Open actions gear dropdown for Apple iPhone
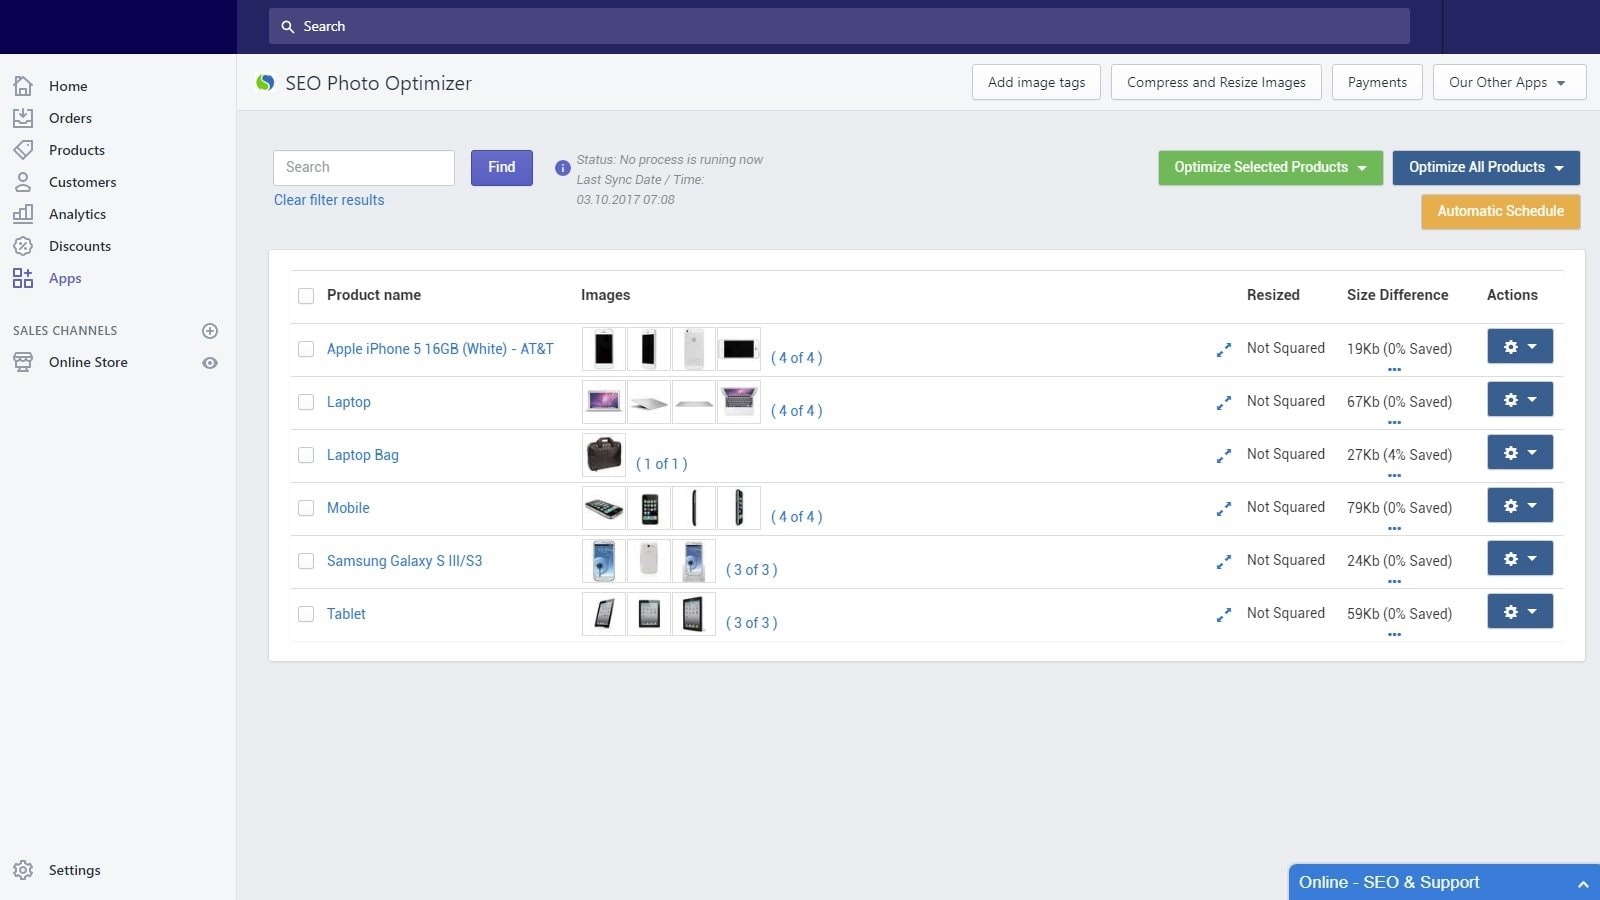Viewport: 1600px width, 900px height. pos(1520,347)
